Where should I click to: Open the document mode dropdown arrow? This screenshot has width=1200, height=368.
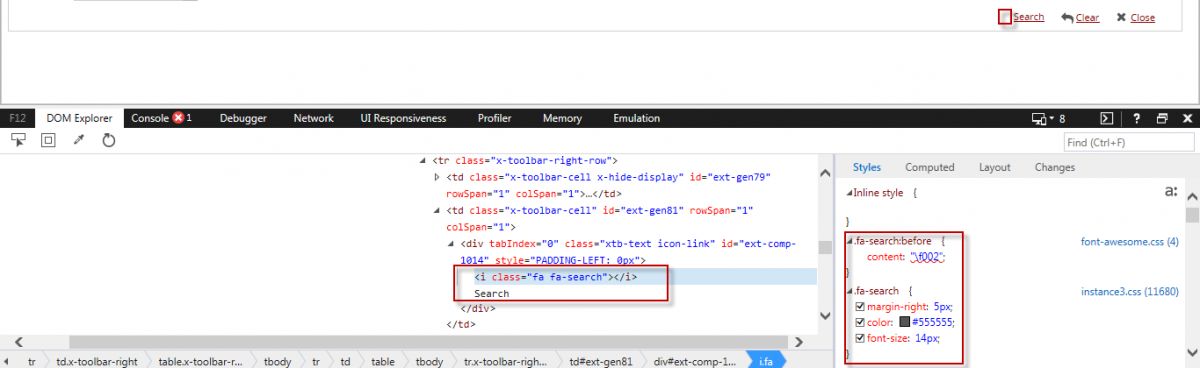[1052, 118]
